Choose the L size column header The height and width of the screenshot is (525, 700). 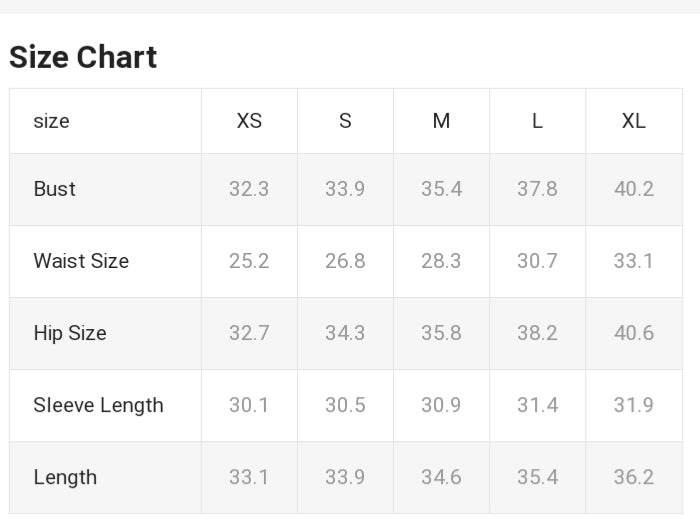pos(537,121)
